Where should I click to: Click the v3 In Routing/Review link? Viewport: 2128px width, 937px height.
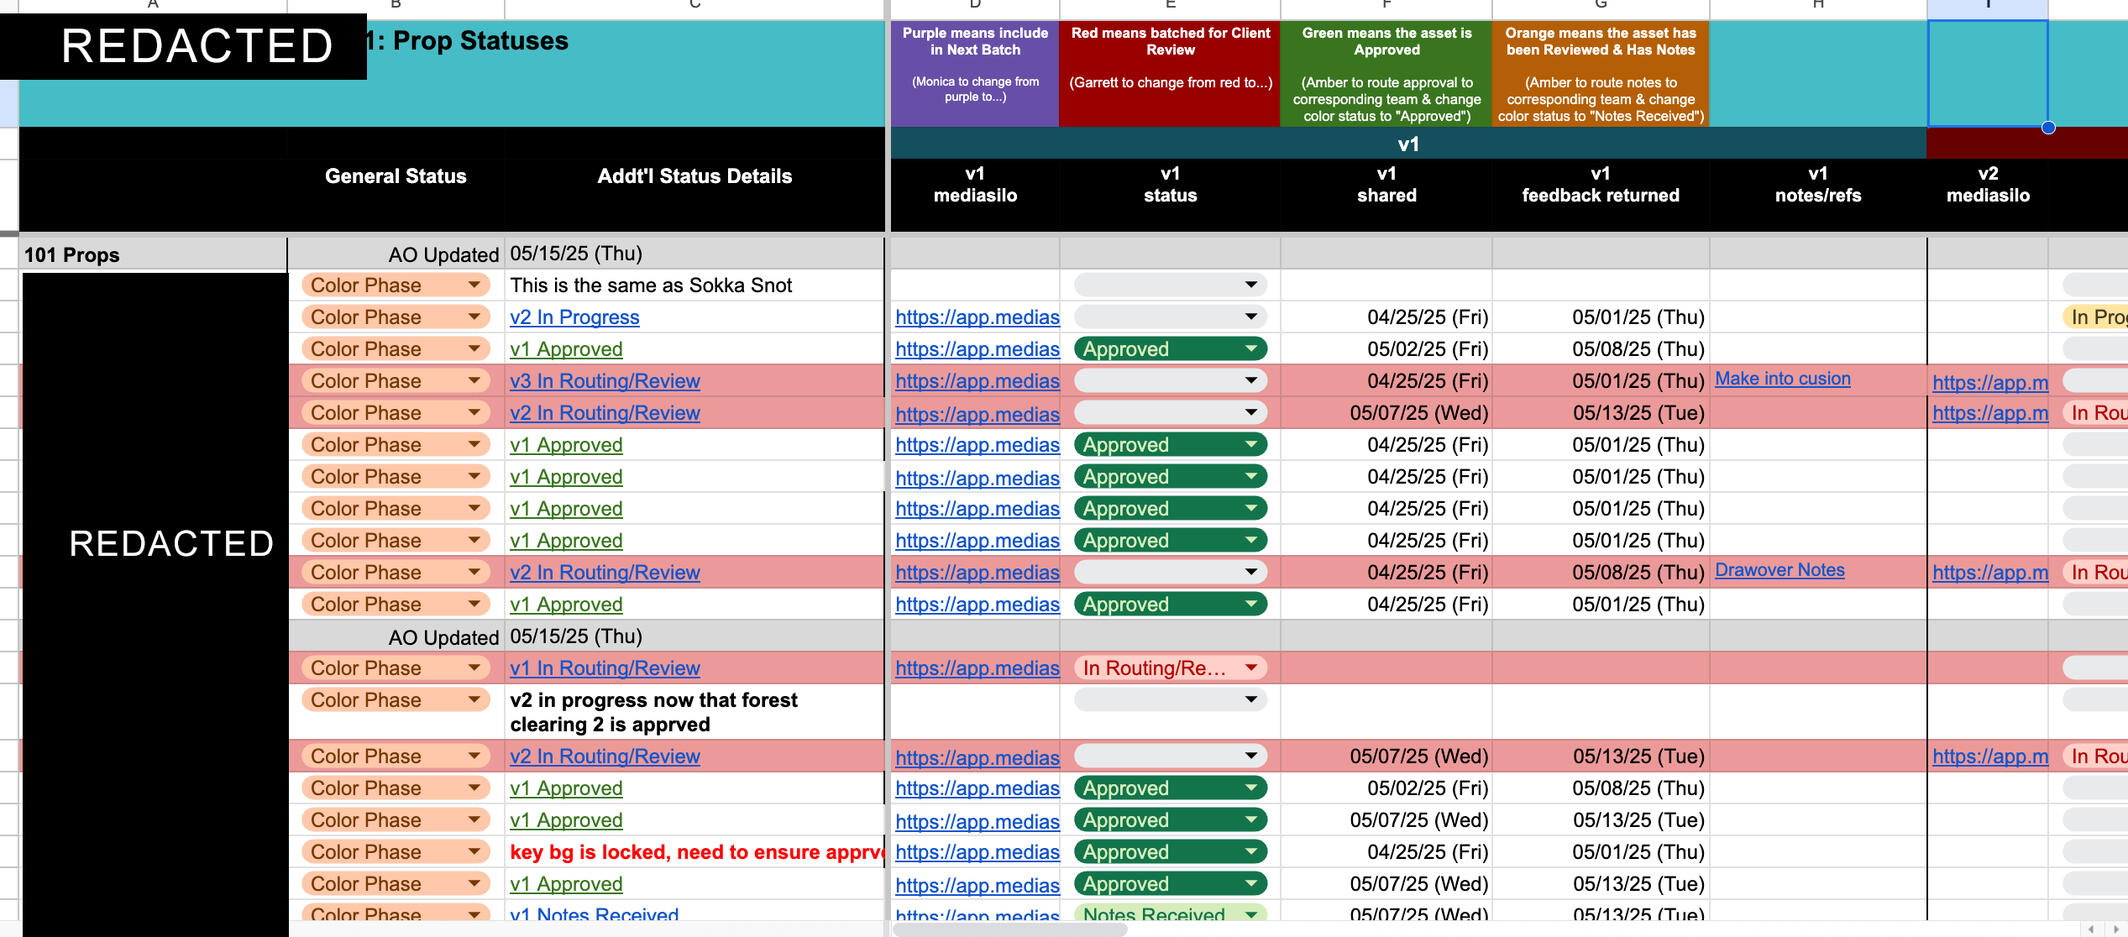click(x=605, y=381)
